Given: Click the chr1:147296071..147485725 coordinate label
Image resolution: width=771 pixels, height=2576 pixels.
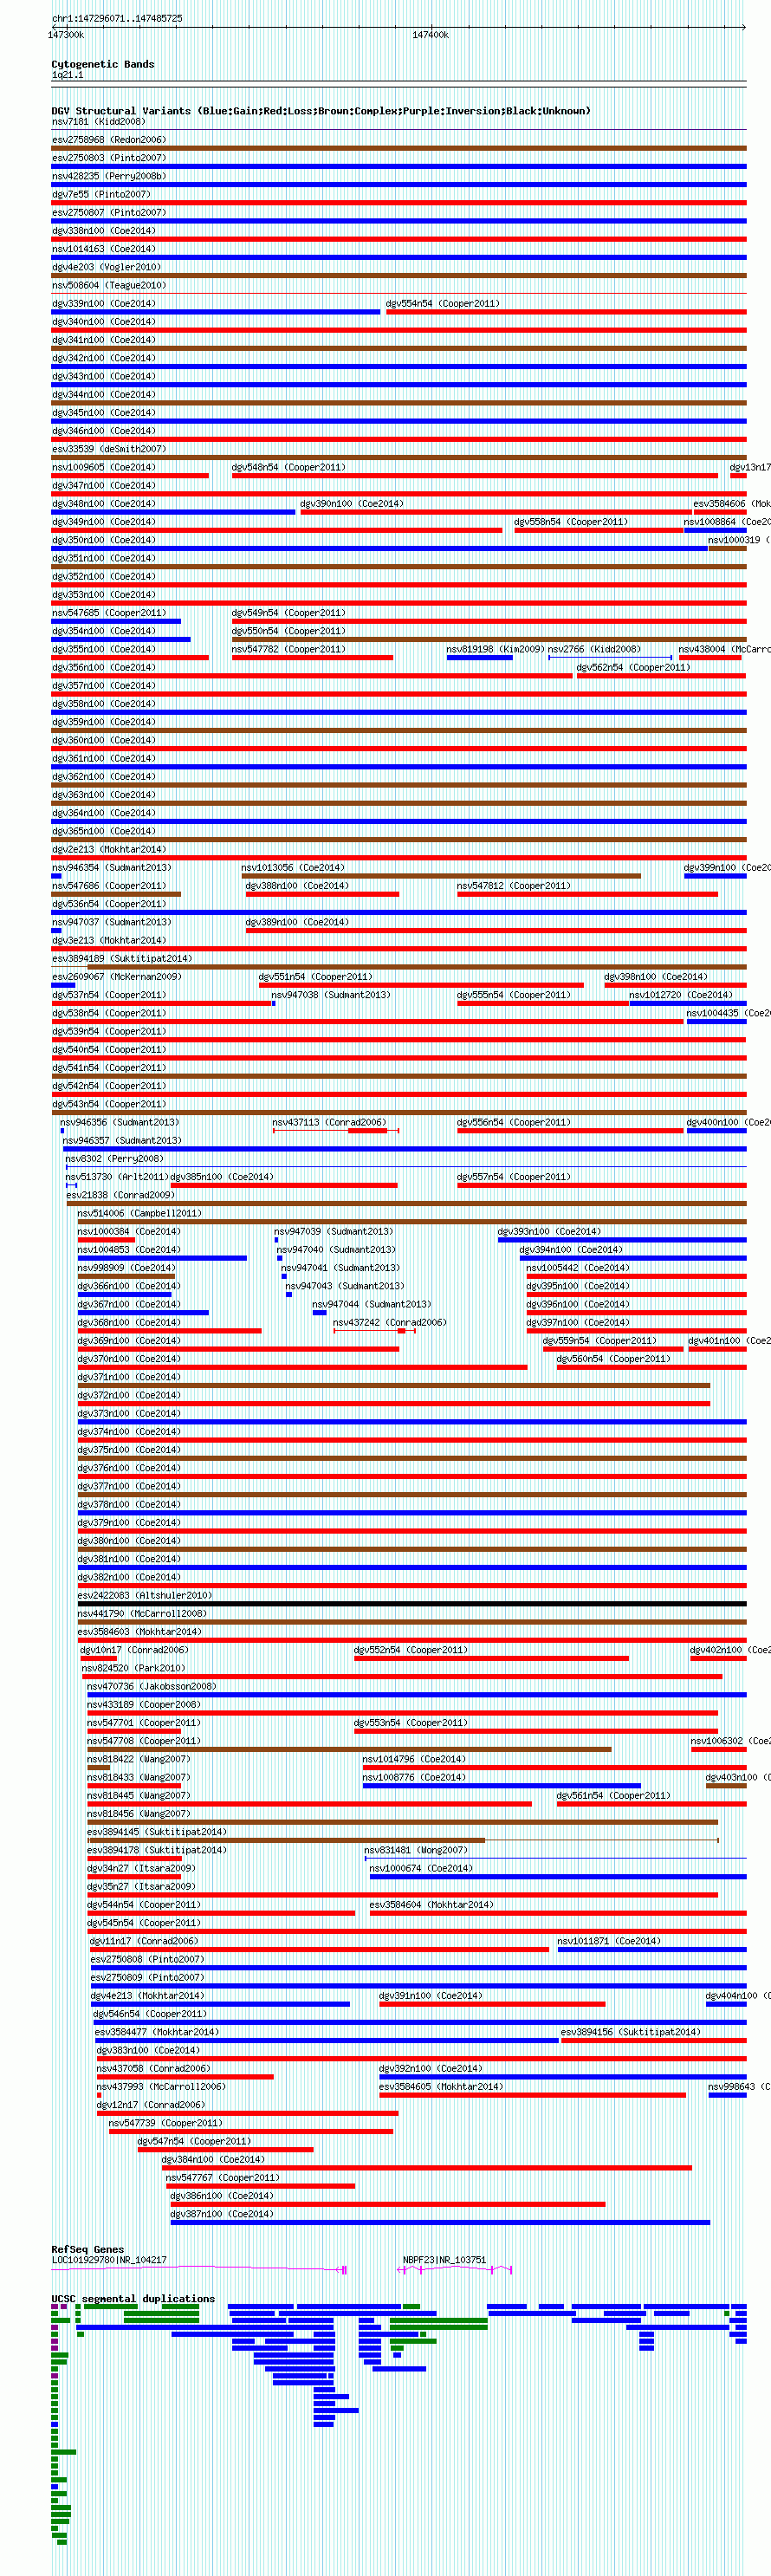Looking at the screenshot, I should pyautogui.click(x=117, y=18).
